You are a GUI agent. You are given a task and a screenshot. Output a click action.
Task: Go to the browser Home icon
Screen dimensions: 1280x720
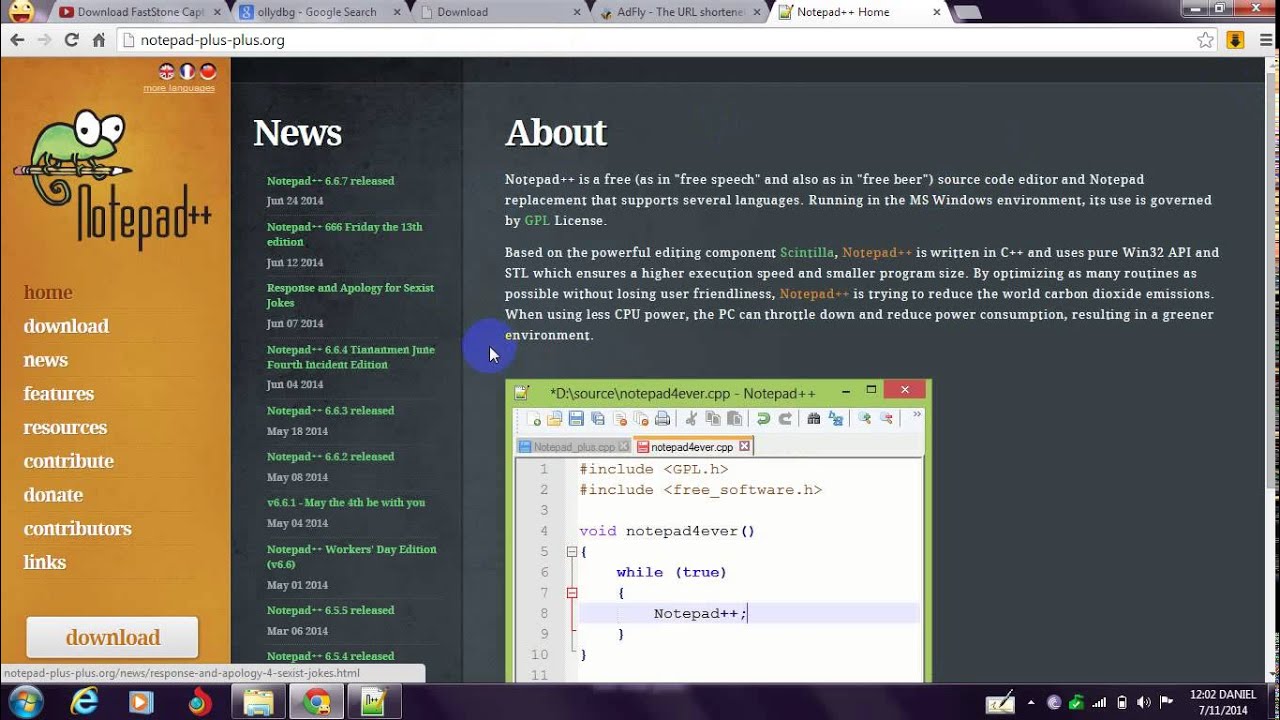[98, 40]
